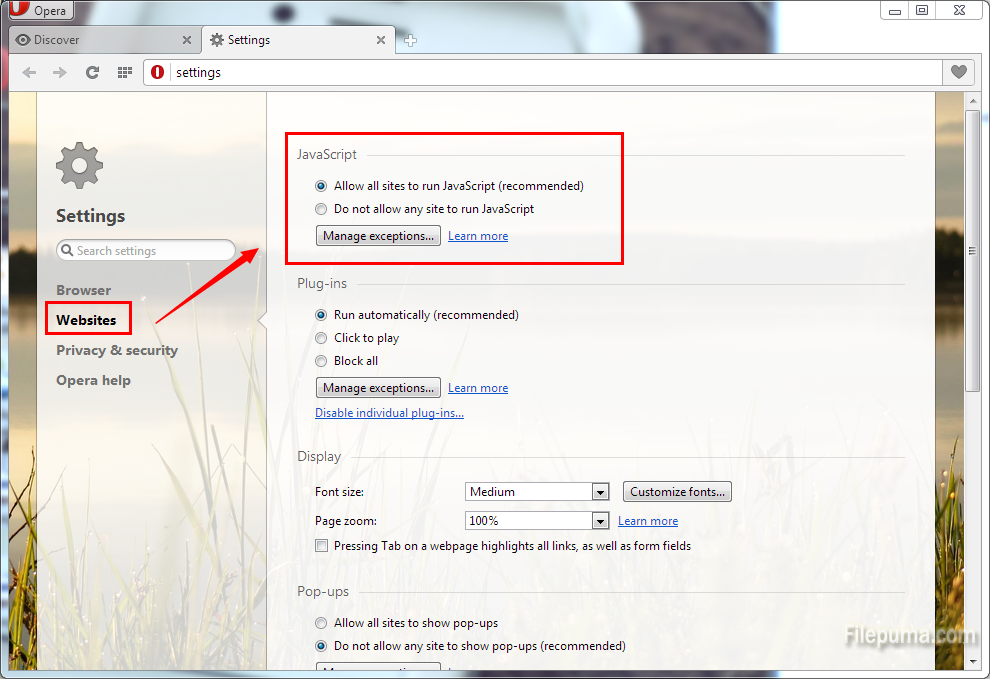The height and width of the screenshot is (679, 990).
Task: Select Allow all sites to show pop-ups
Action: (321, 623)
